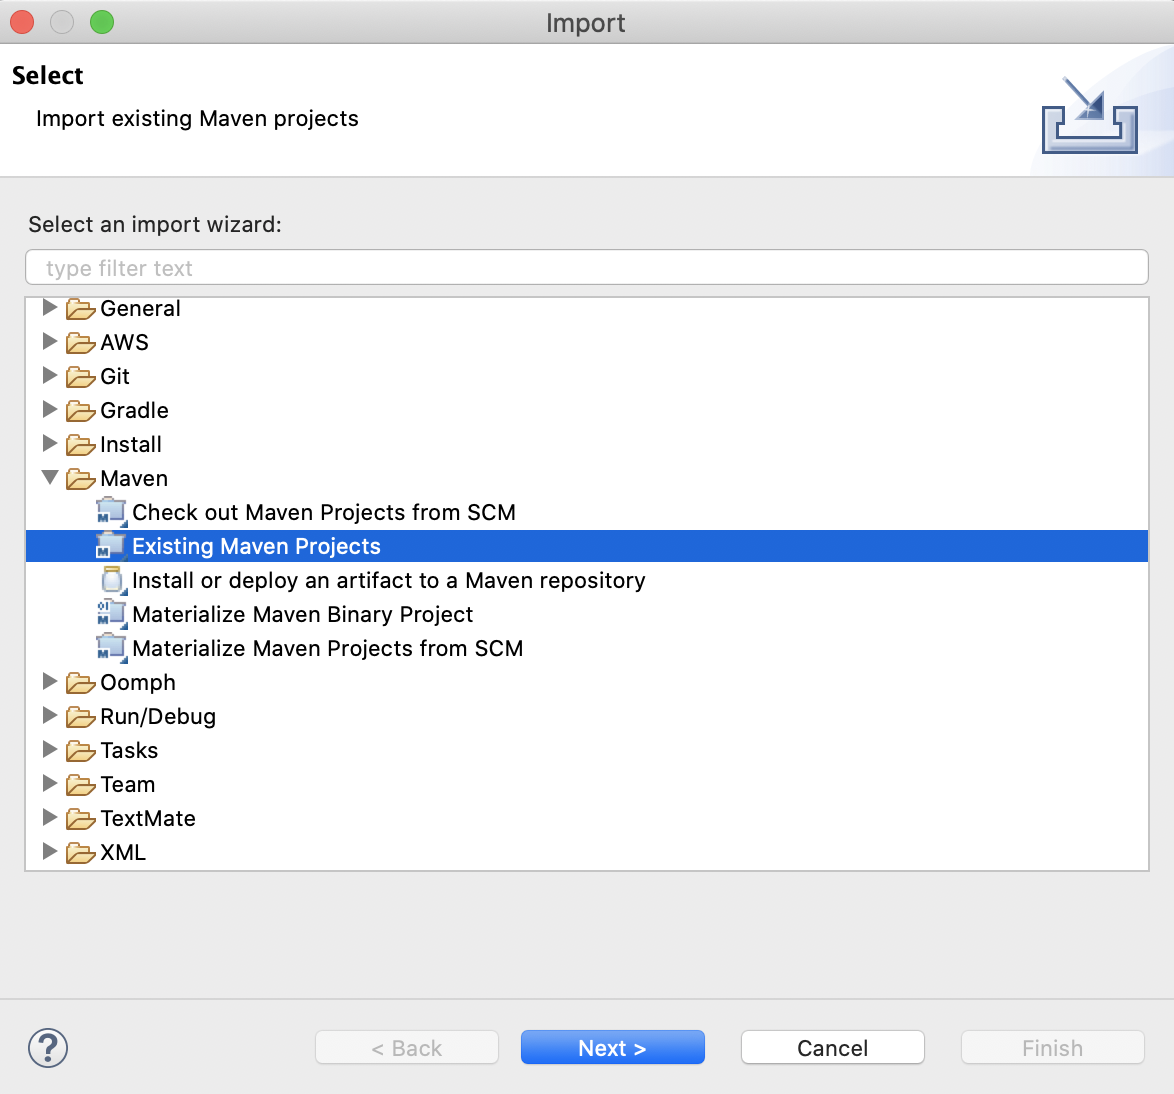Click the XML folder icon
The height and width of the screenshot is (1094, 1174).
pyautogui.click(x=80, y=853)
